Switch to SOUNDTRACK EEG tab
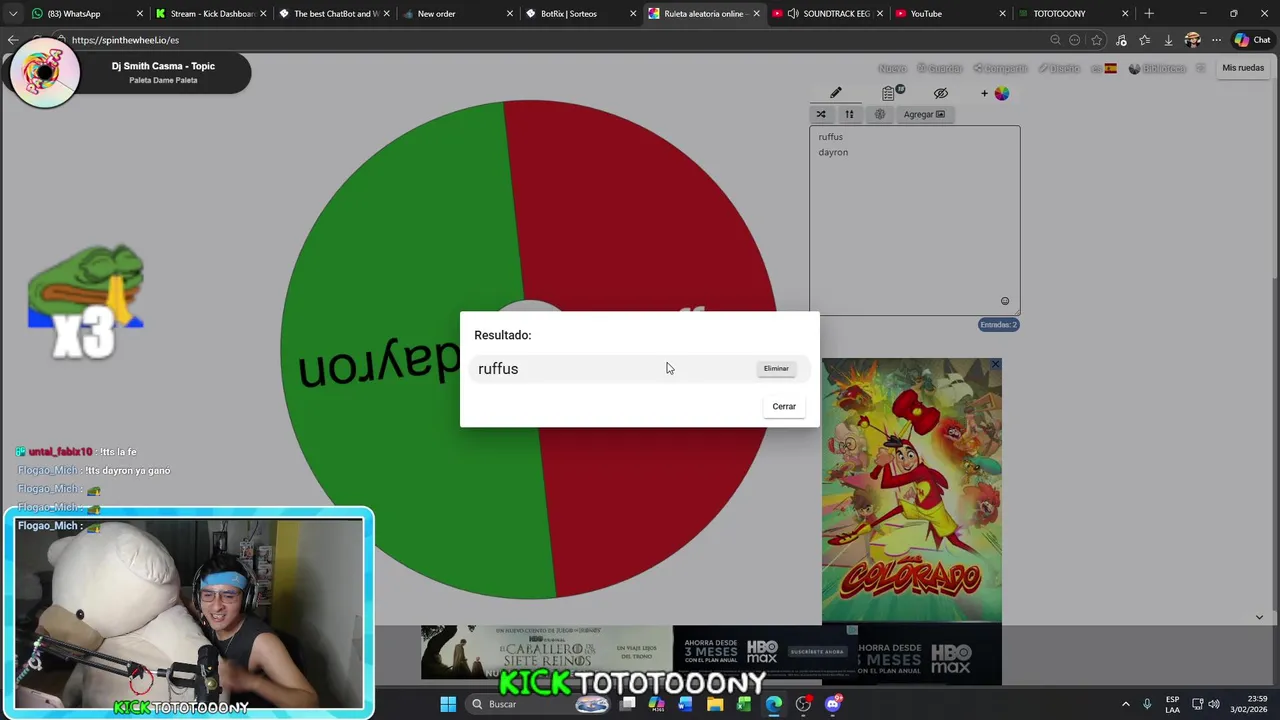This screenshot has height=720, width=1280. pos(826,14)
